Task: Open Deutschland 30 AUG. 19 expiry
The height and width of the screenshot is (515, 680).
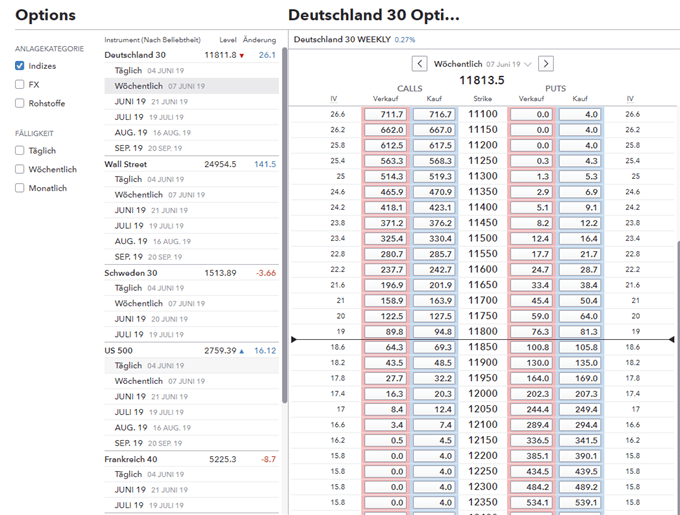Action: [x=191, y=133]
